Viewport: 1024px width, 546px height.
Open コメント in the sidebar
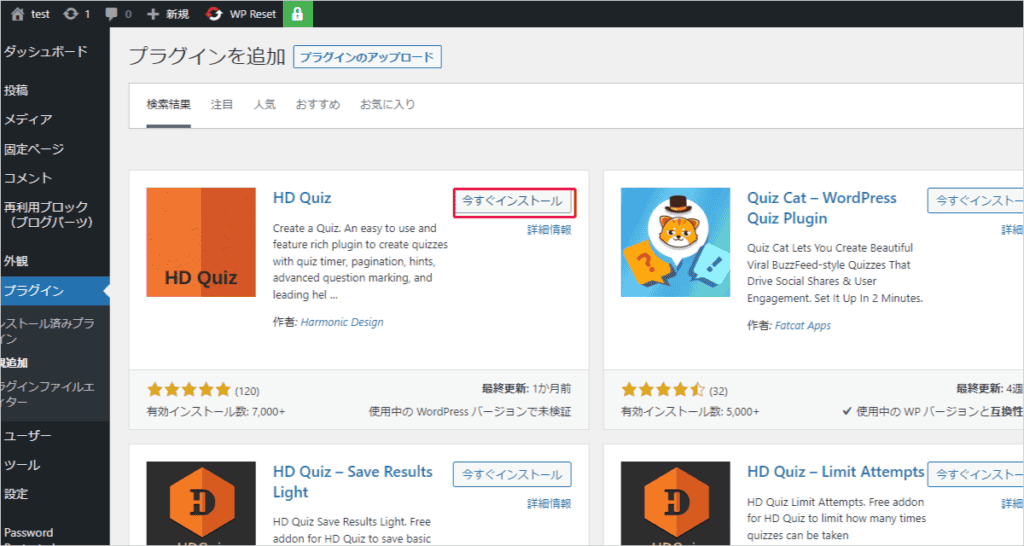(x=28, y=178)
